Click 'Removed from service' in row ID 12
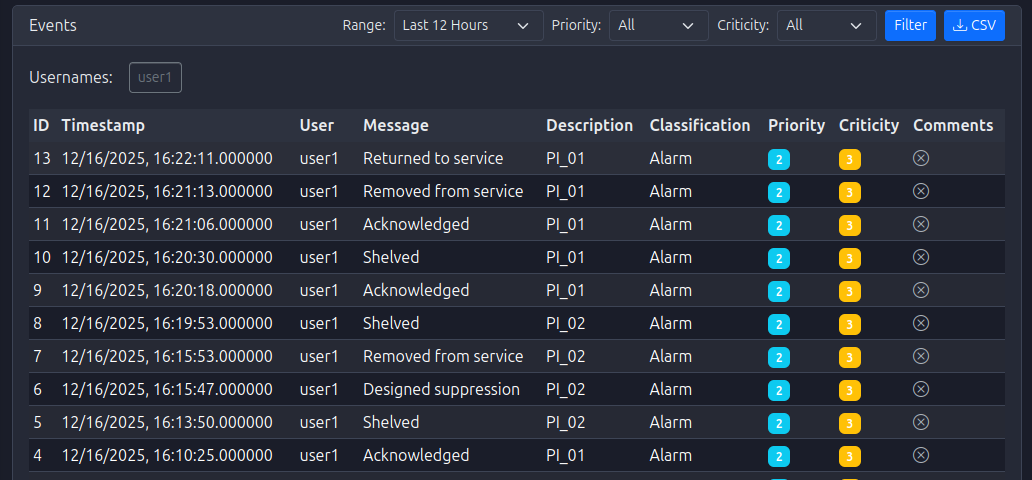The image size is (1032, 480). (x=443, y=191)
